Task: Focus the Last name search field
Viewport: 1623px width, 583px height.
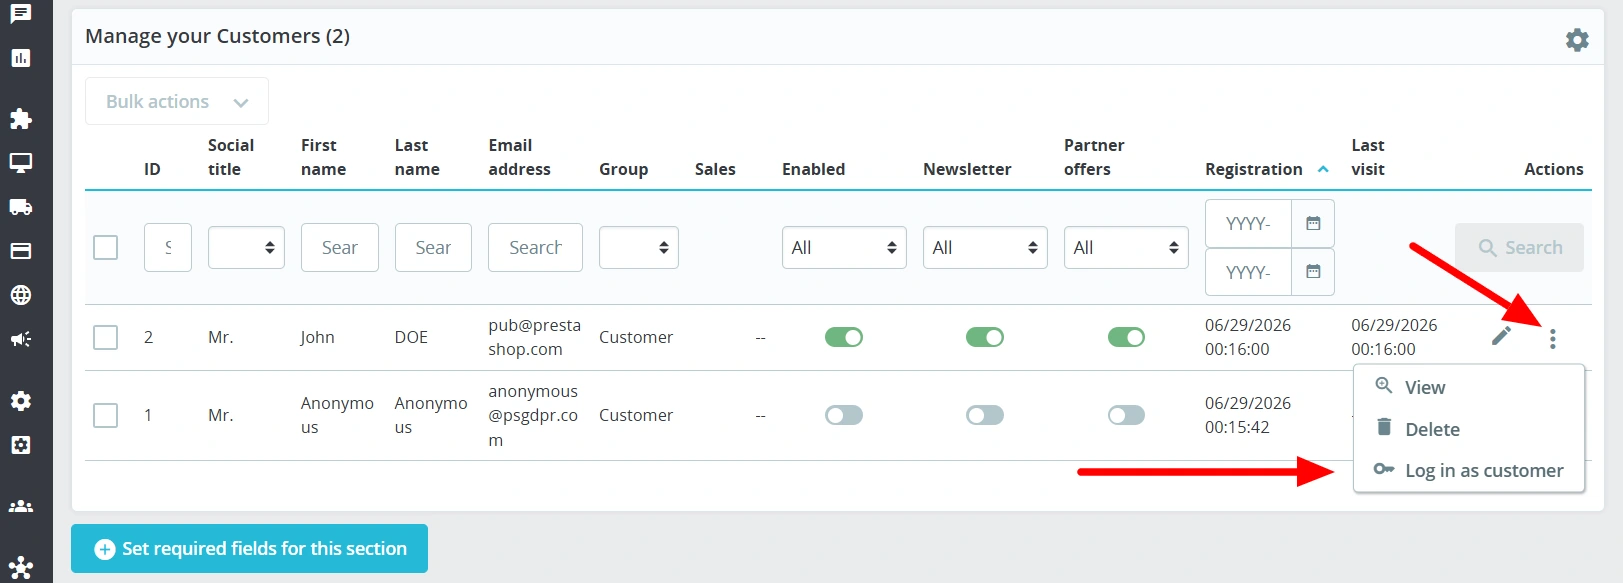Action: point(433,247)
